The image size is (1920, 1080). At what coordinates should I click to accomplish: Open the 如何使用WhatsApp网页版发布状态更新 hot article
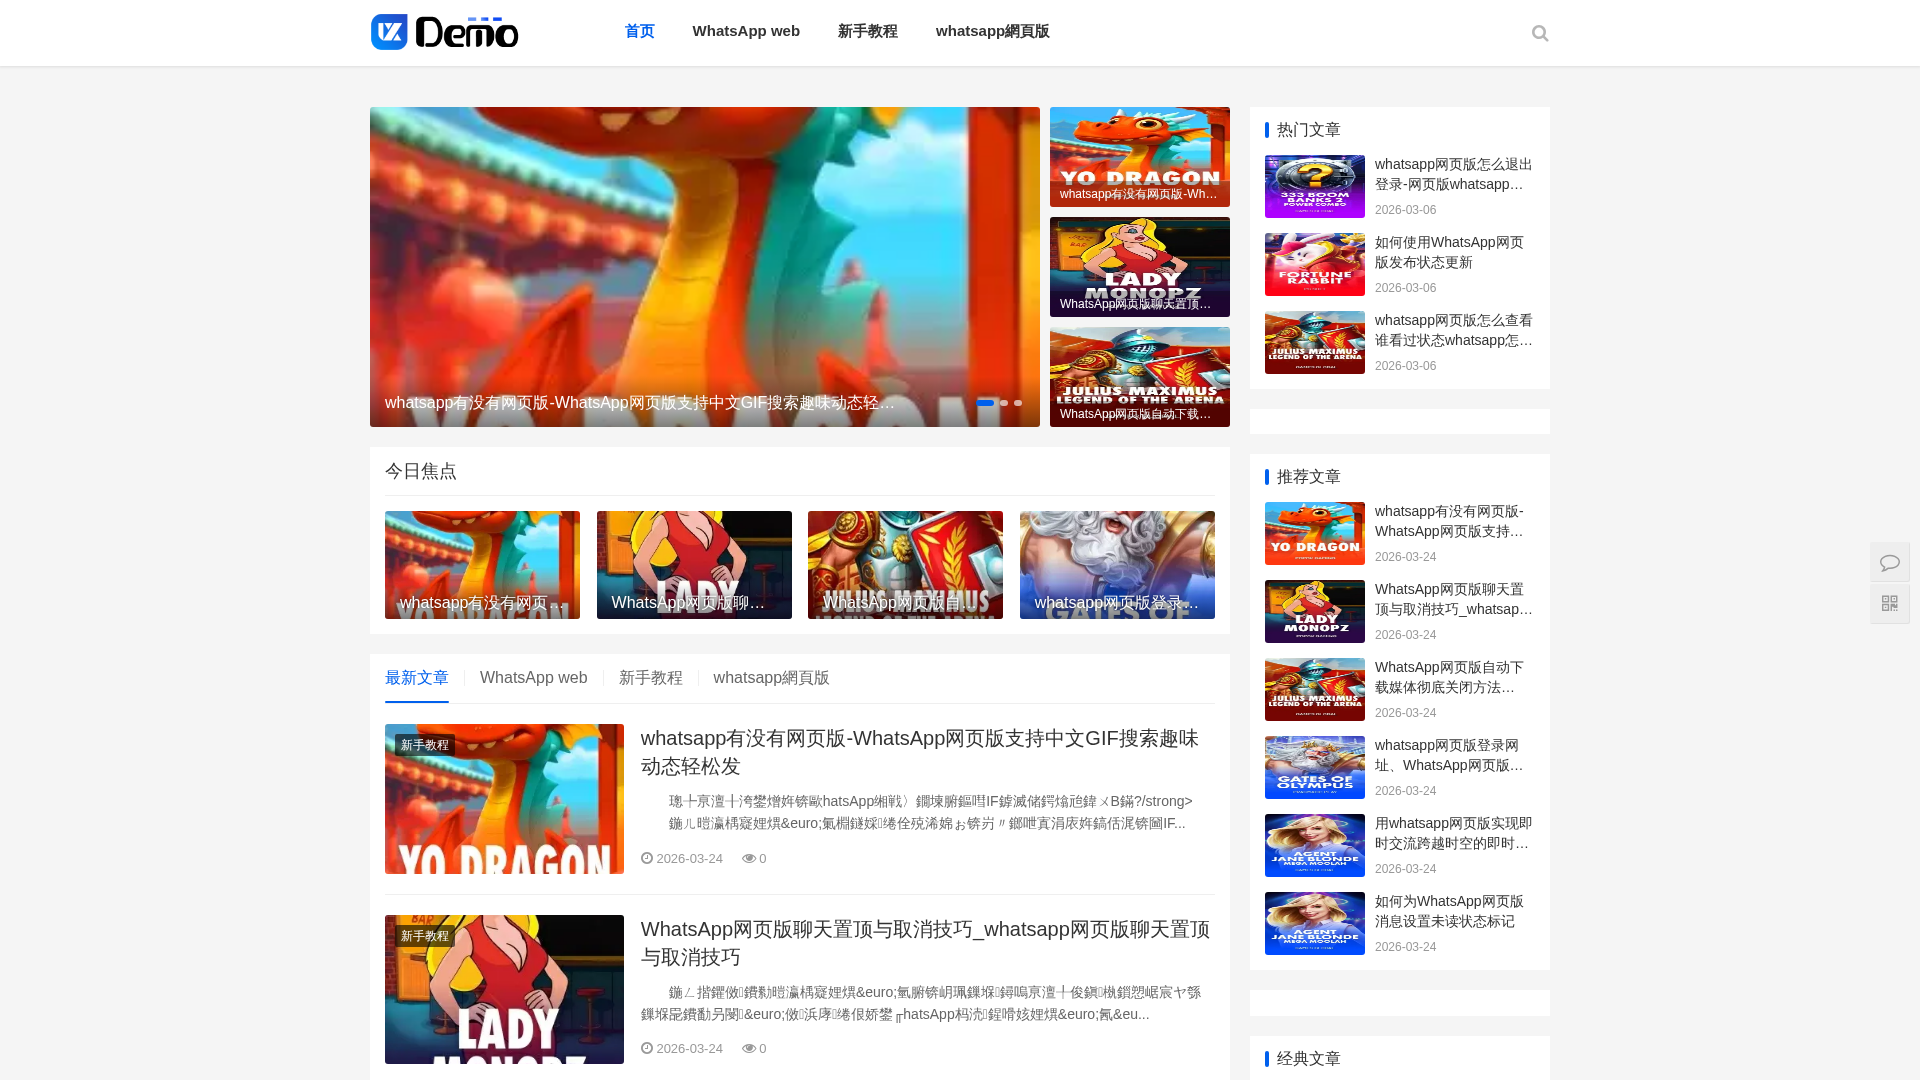1449,252
